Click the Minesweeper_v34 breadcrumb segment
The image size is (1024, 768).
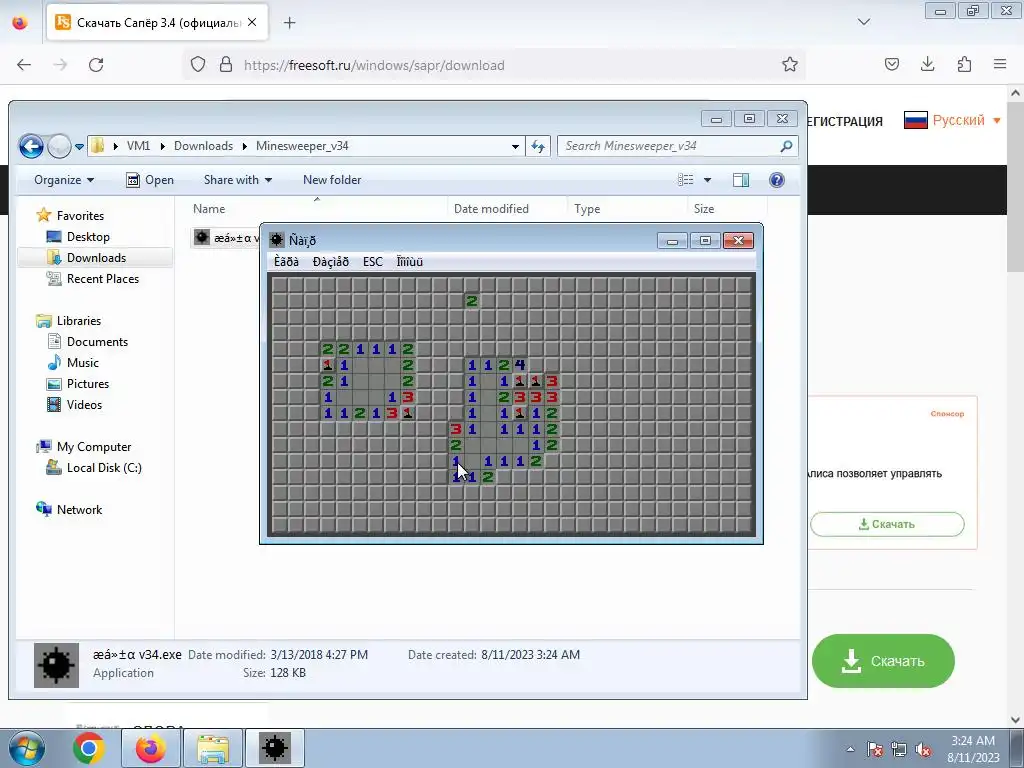point(302,146)
